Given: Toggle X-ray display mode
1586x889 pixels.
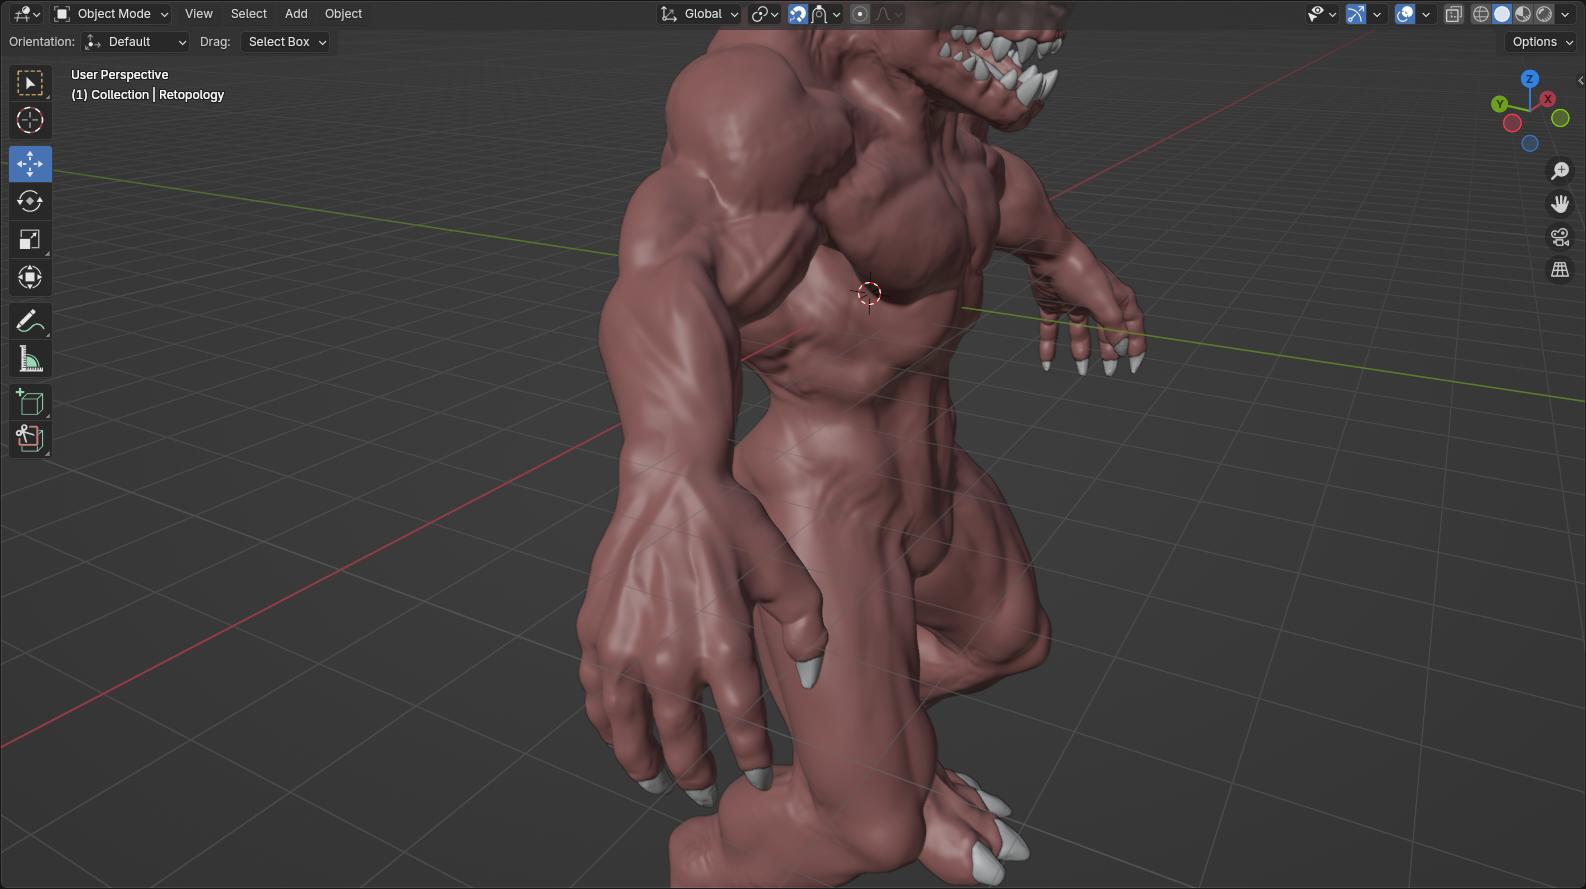Looking at the screenshot, I should 1454,14.
